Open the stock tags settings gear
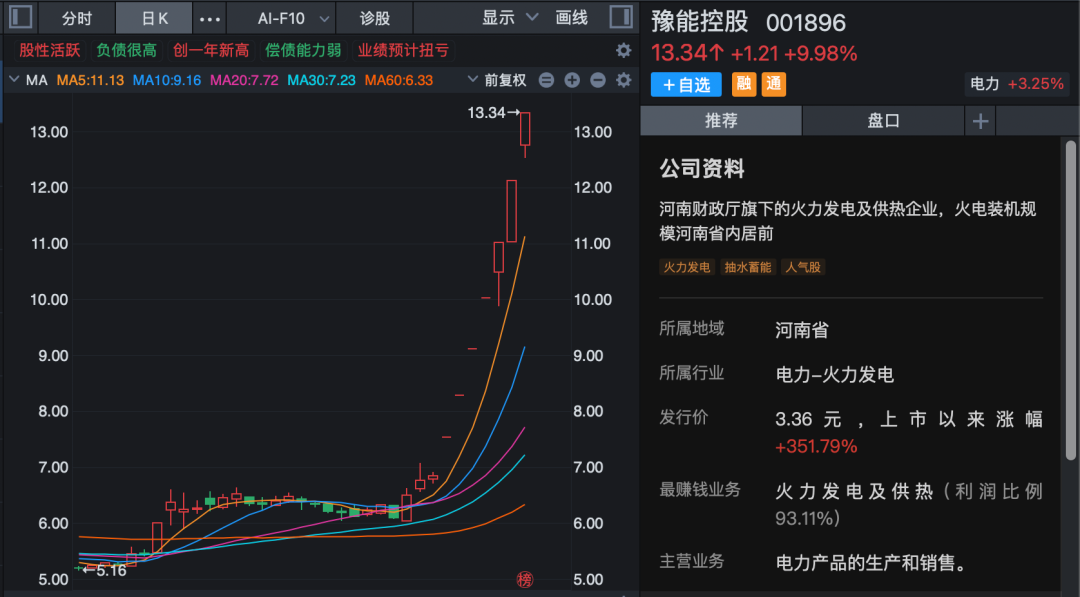The width and height of the screenshot is (1080, 597). [623, 50]
